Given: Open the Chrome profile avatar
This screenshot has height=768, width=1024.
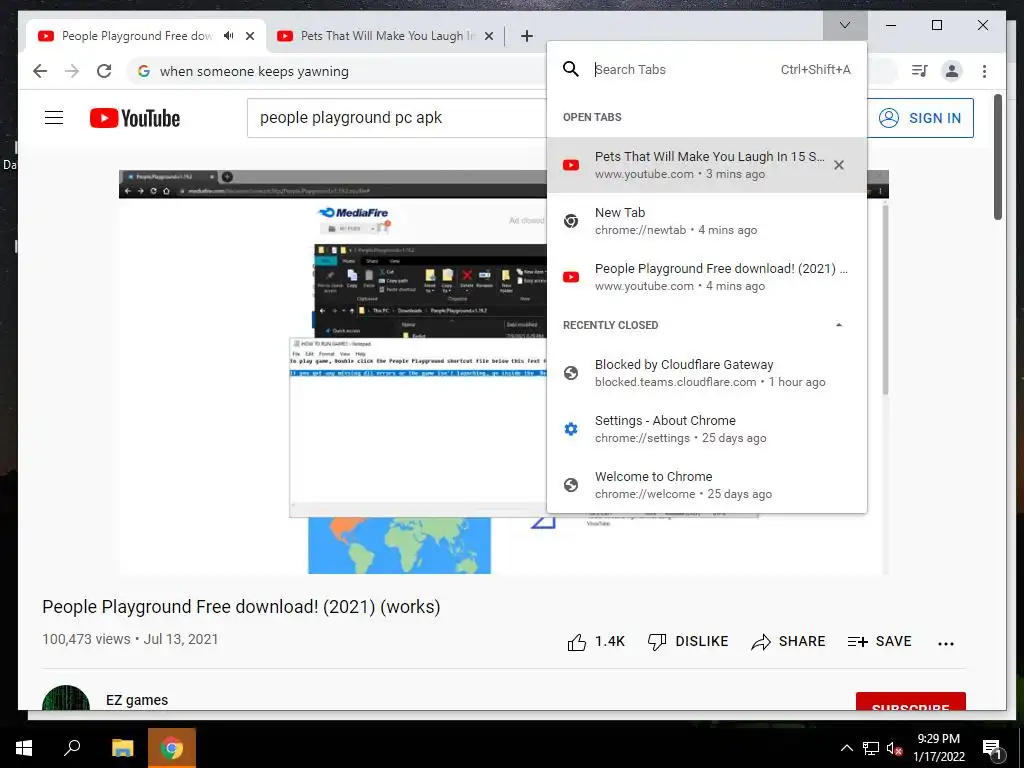Looking at the screenshot, I should point(952,71).
